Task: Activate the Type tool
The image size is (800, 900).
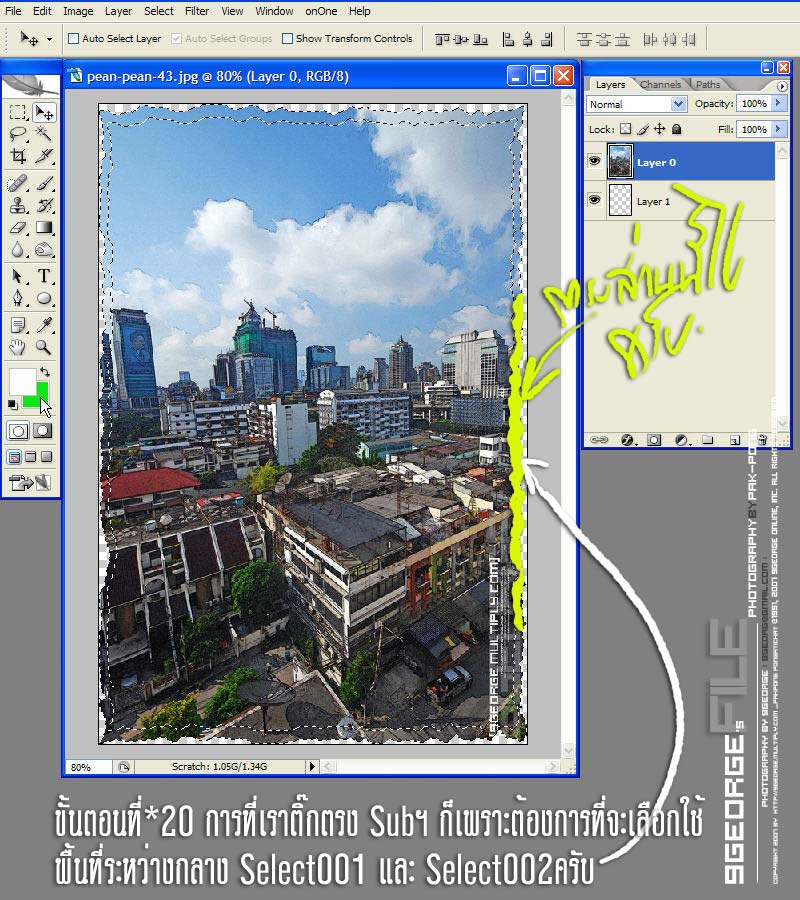Action: click(x=44, y=277)
